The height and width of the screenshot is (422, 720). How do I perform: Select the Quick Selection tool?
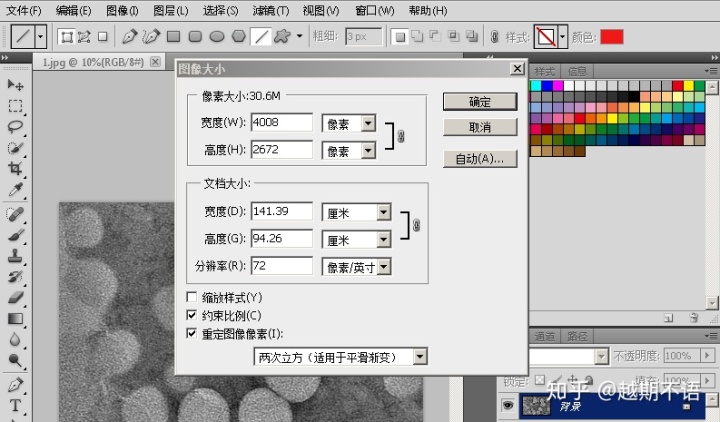(15, 148)
